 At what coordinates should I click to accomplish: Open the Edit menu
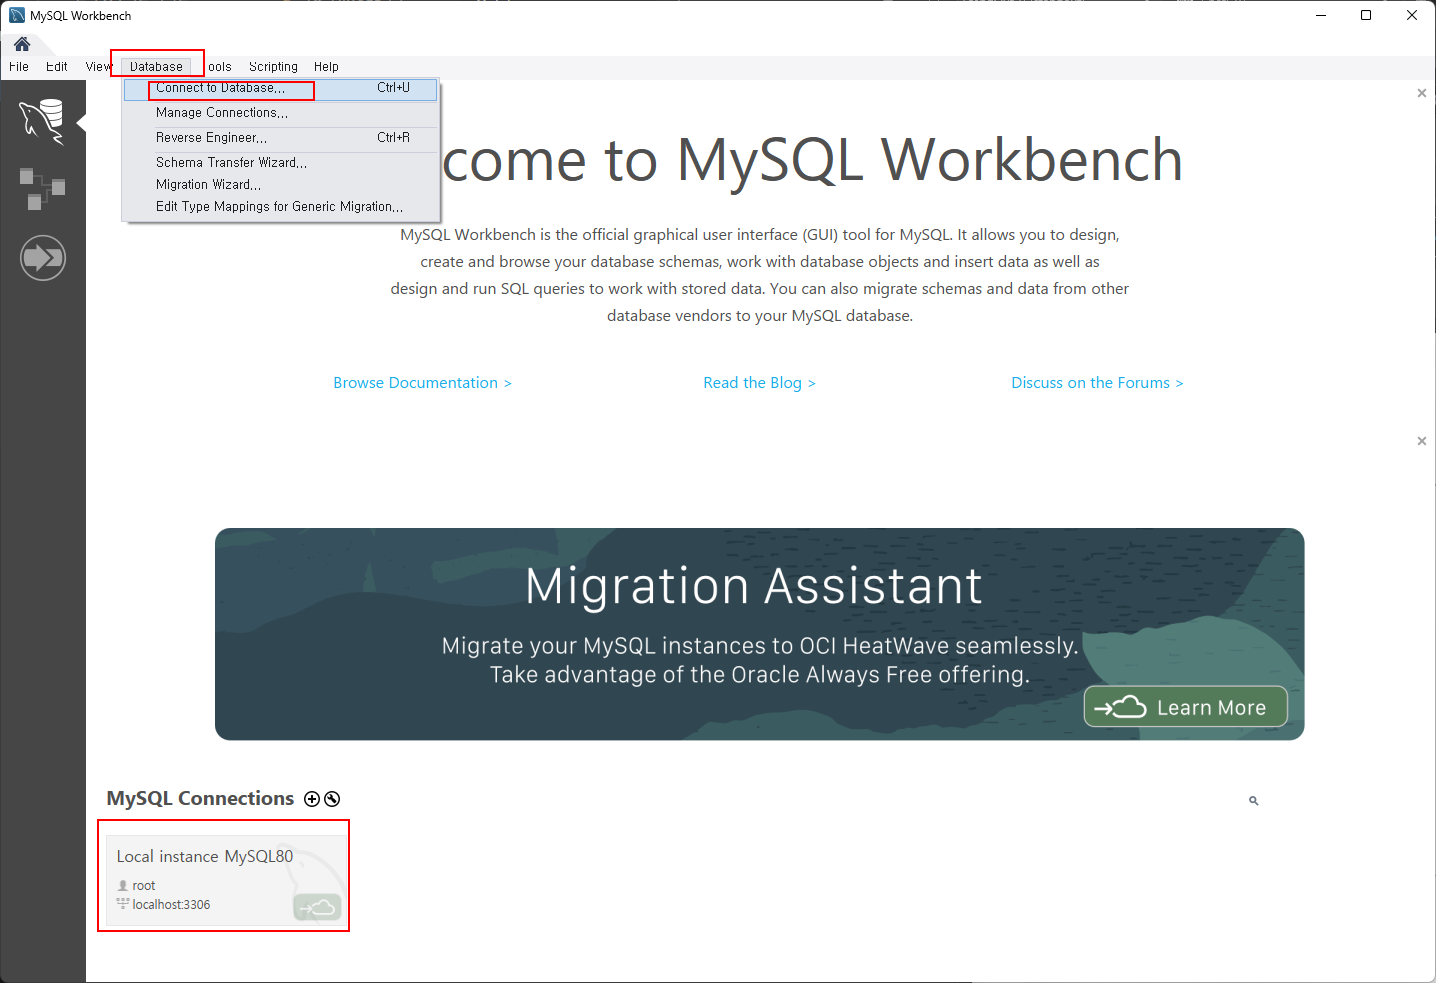[x=57, y=67]
